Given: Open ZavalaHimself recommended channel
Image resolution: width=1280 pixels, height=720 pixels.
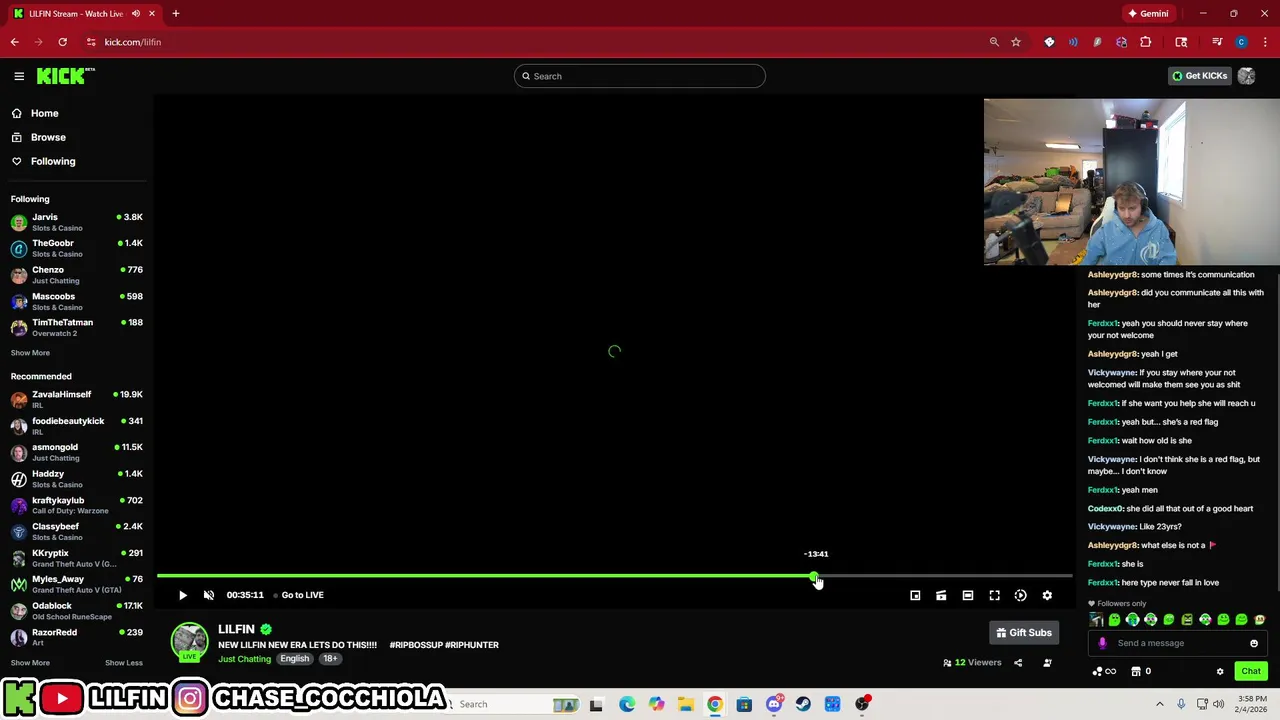Looking at the screenshot, I should click(76, 399).
